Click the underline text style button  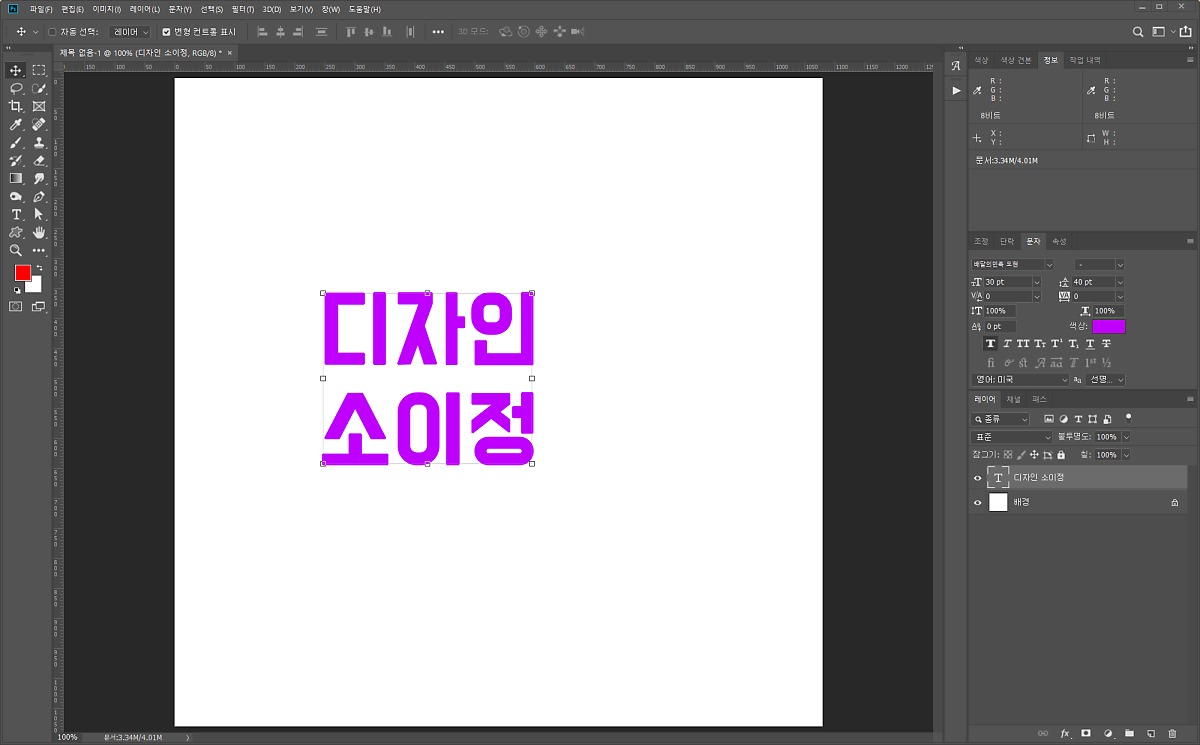click(x=1090, y=344)
